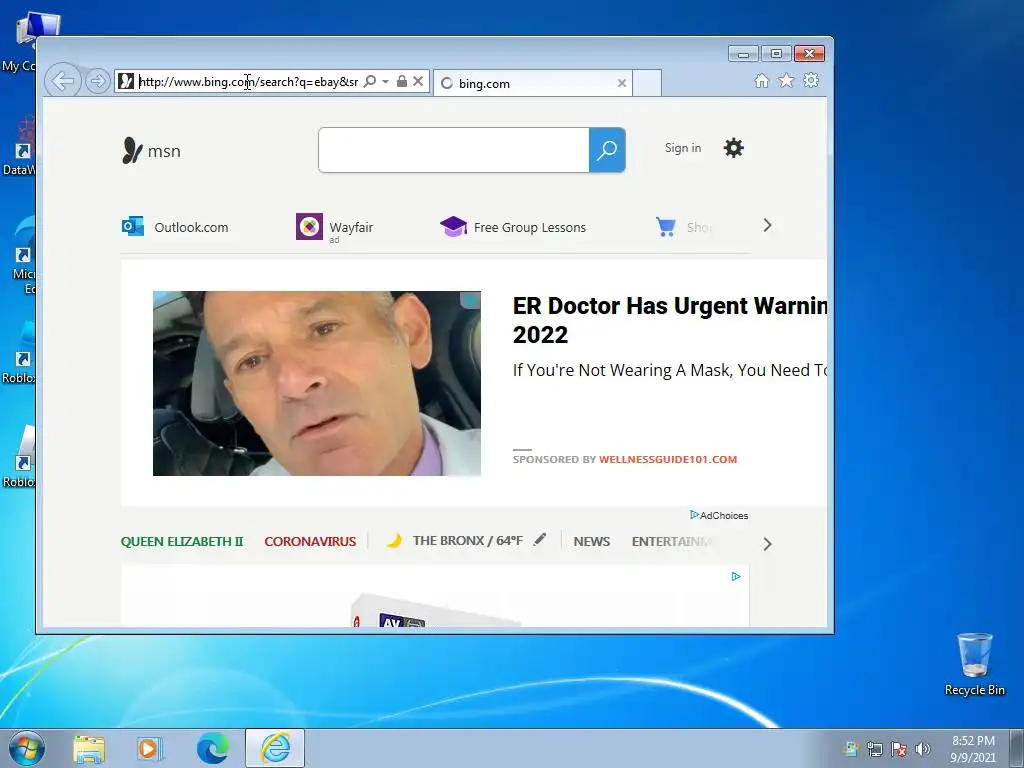Screen dimensions: 1024x768
Task: Click the WELLNESSGUIDE101.COM sponsor link
Action: (x=668, y=460)
